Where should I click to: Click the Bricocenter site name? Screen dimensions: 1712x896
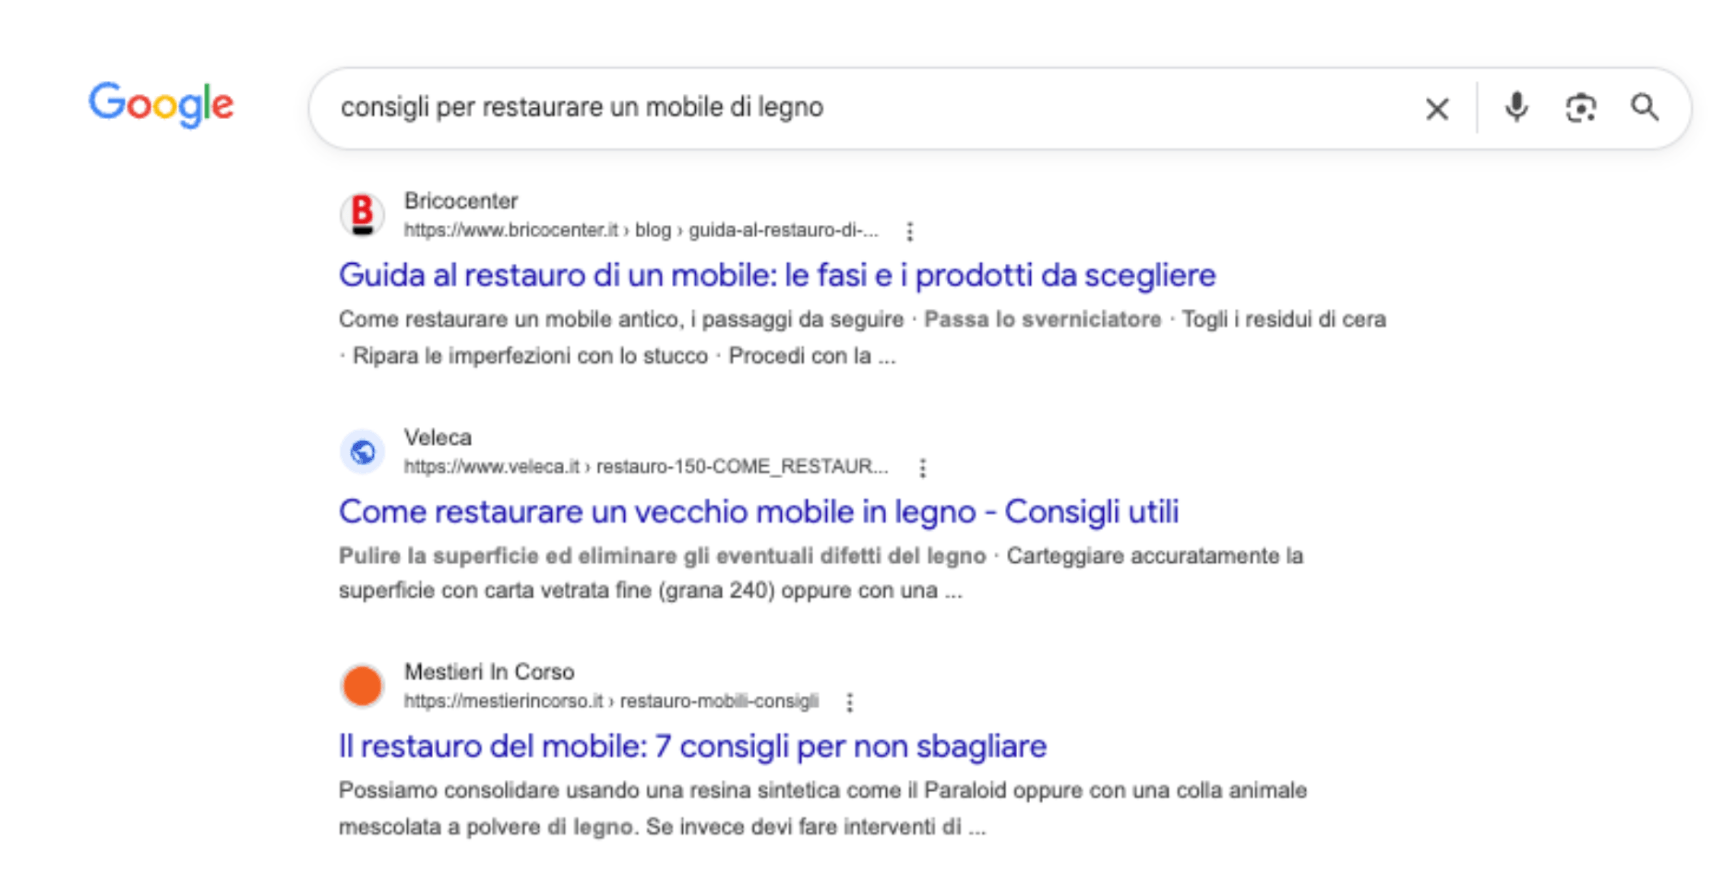(x=461, y=201)
